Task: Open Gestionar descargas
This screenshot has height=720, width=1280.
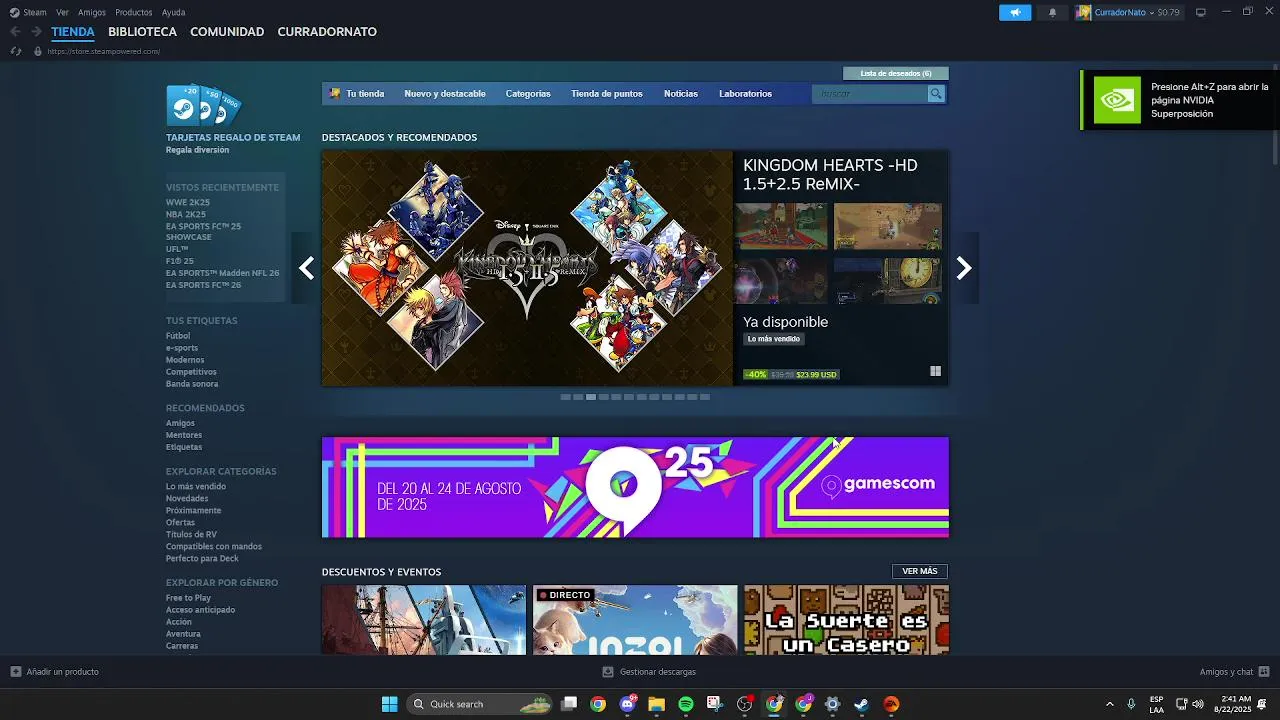Action: 649,672
